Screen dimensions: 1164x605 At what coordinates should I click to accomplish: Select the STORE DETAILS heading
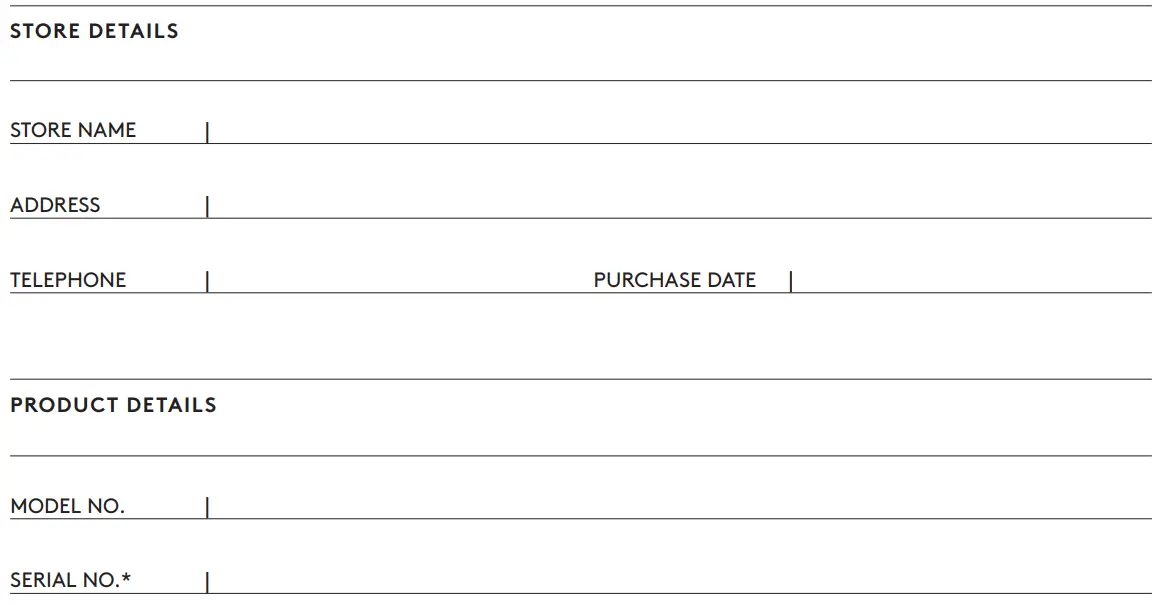pyautogui.click(x=94, y=31)
